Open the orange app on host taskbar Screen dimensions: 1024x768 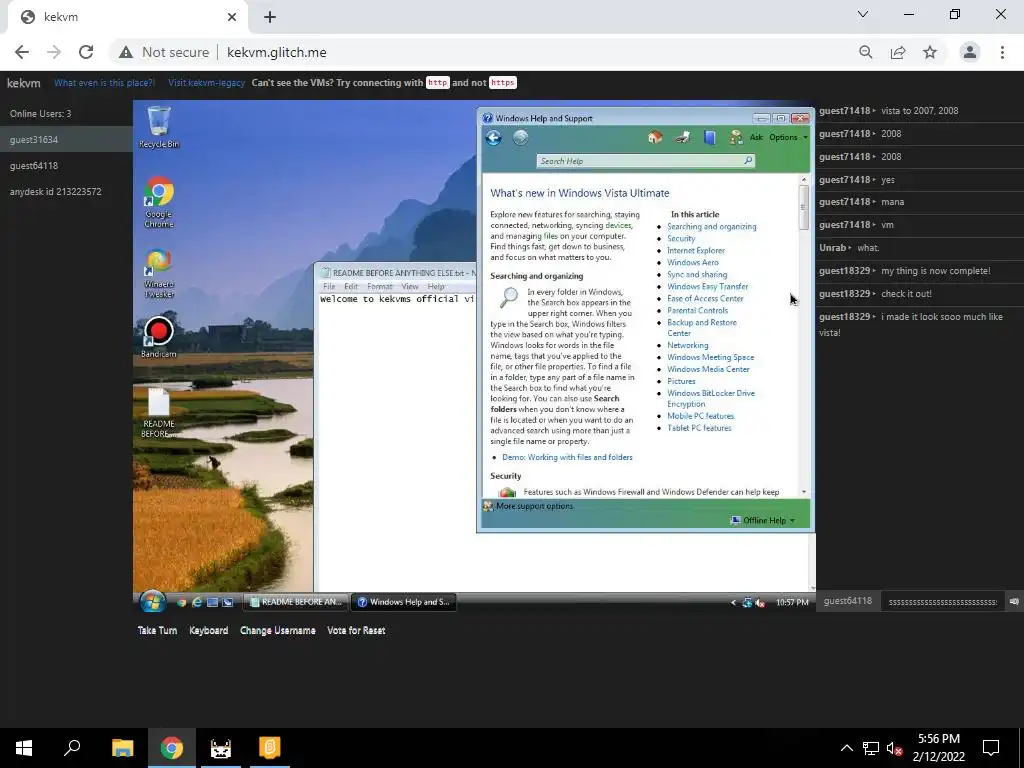coord(270,748)
